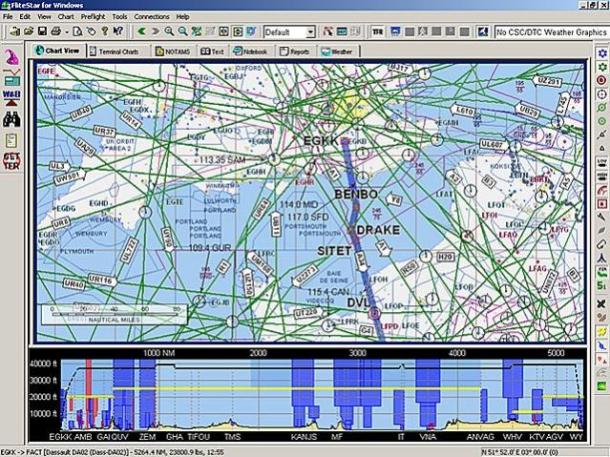Click the gray forward arrow
Image resolution: width=610 pixels, height=457 pixels.
[155, 32]
